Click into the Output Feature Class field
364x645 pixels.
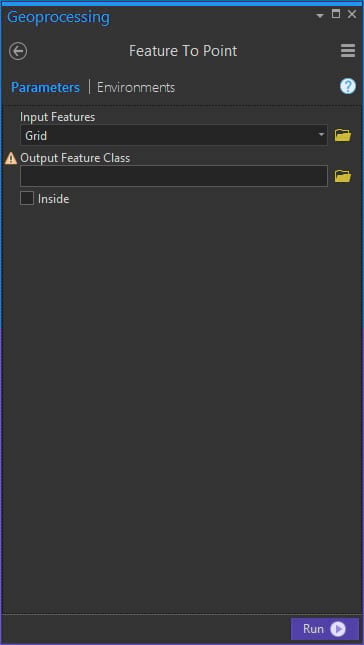pyautogui.click(x=174, y=176)
